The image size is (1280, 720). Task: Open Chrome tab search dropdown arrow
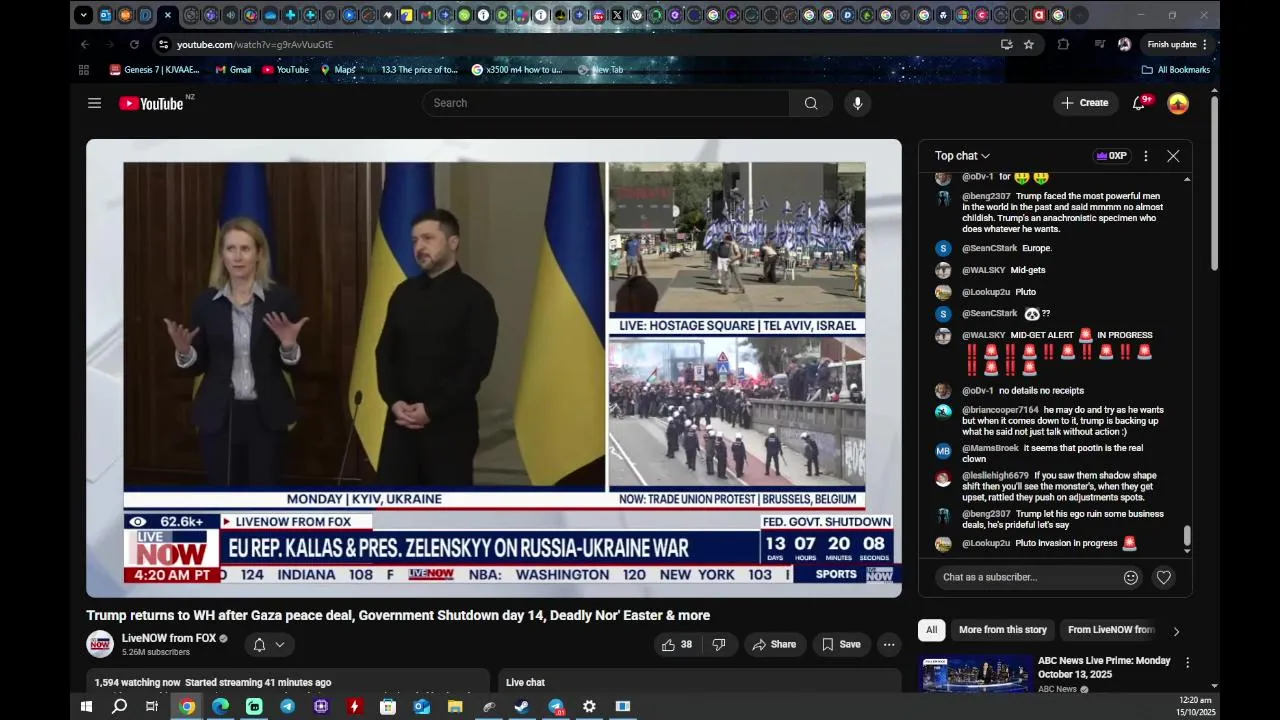pyautogui.click(x=84, y=15)
